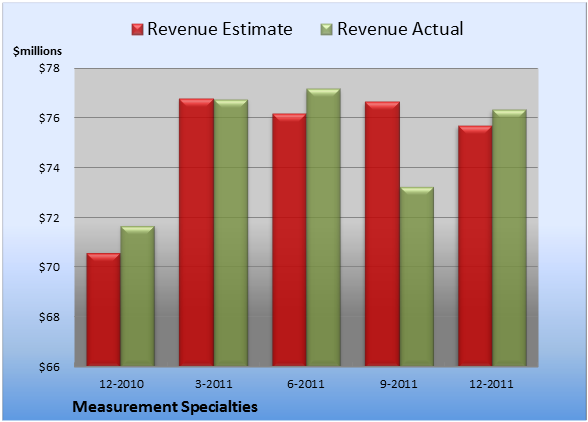Click the '$72' y-axis label
588x422 pixels.
49,218
